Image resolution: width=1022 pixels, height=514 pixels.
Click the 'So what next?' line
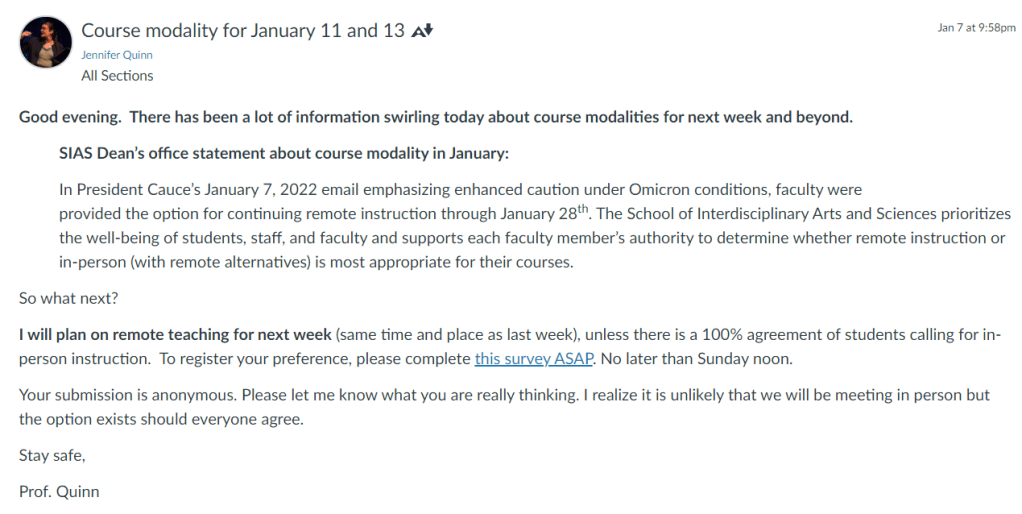coord(68,298)
